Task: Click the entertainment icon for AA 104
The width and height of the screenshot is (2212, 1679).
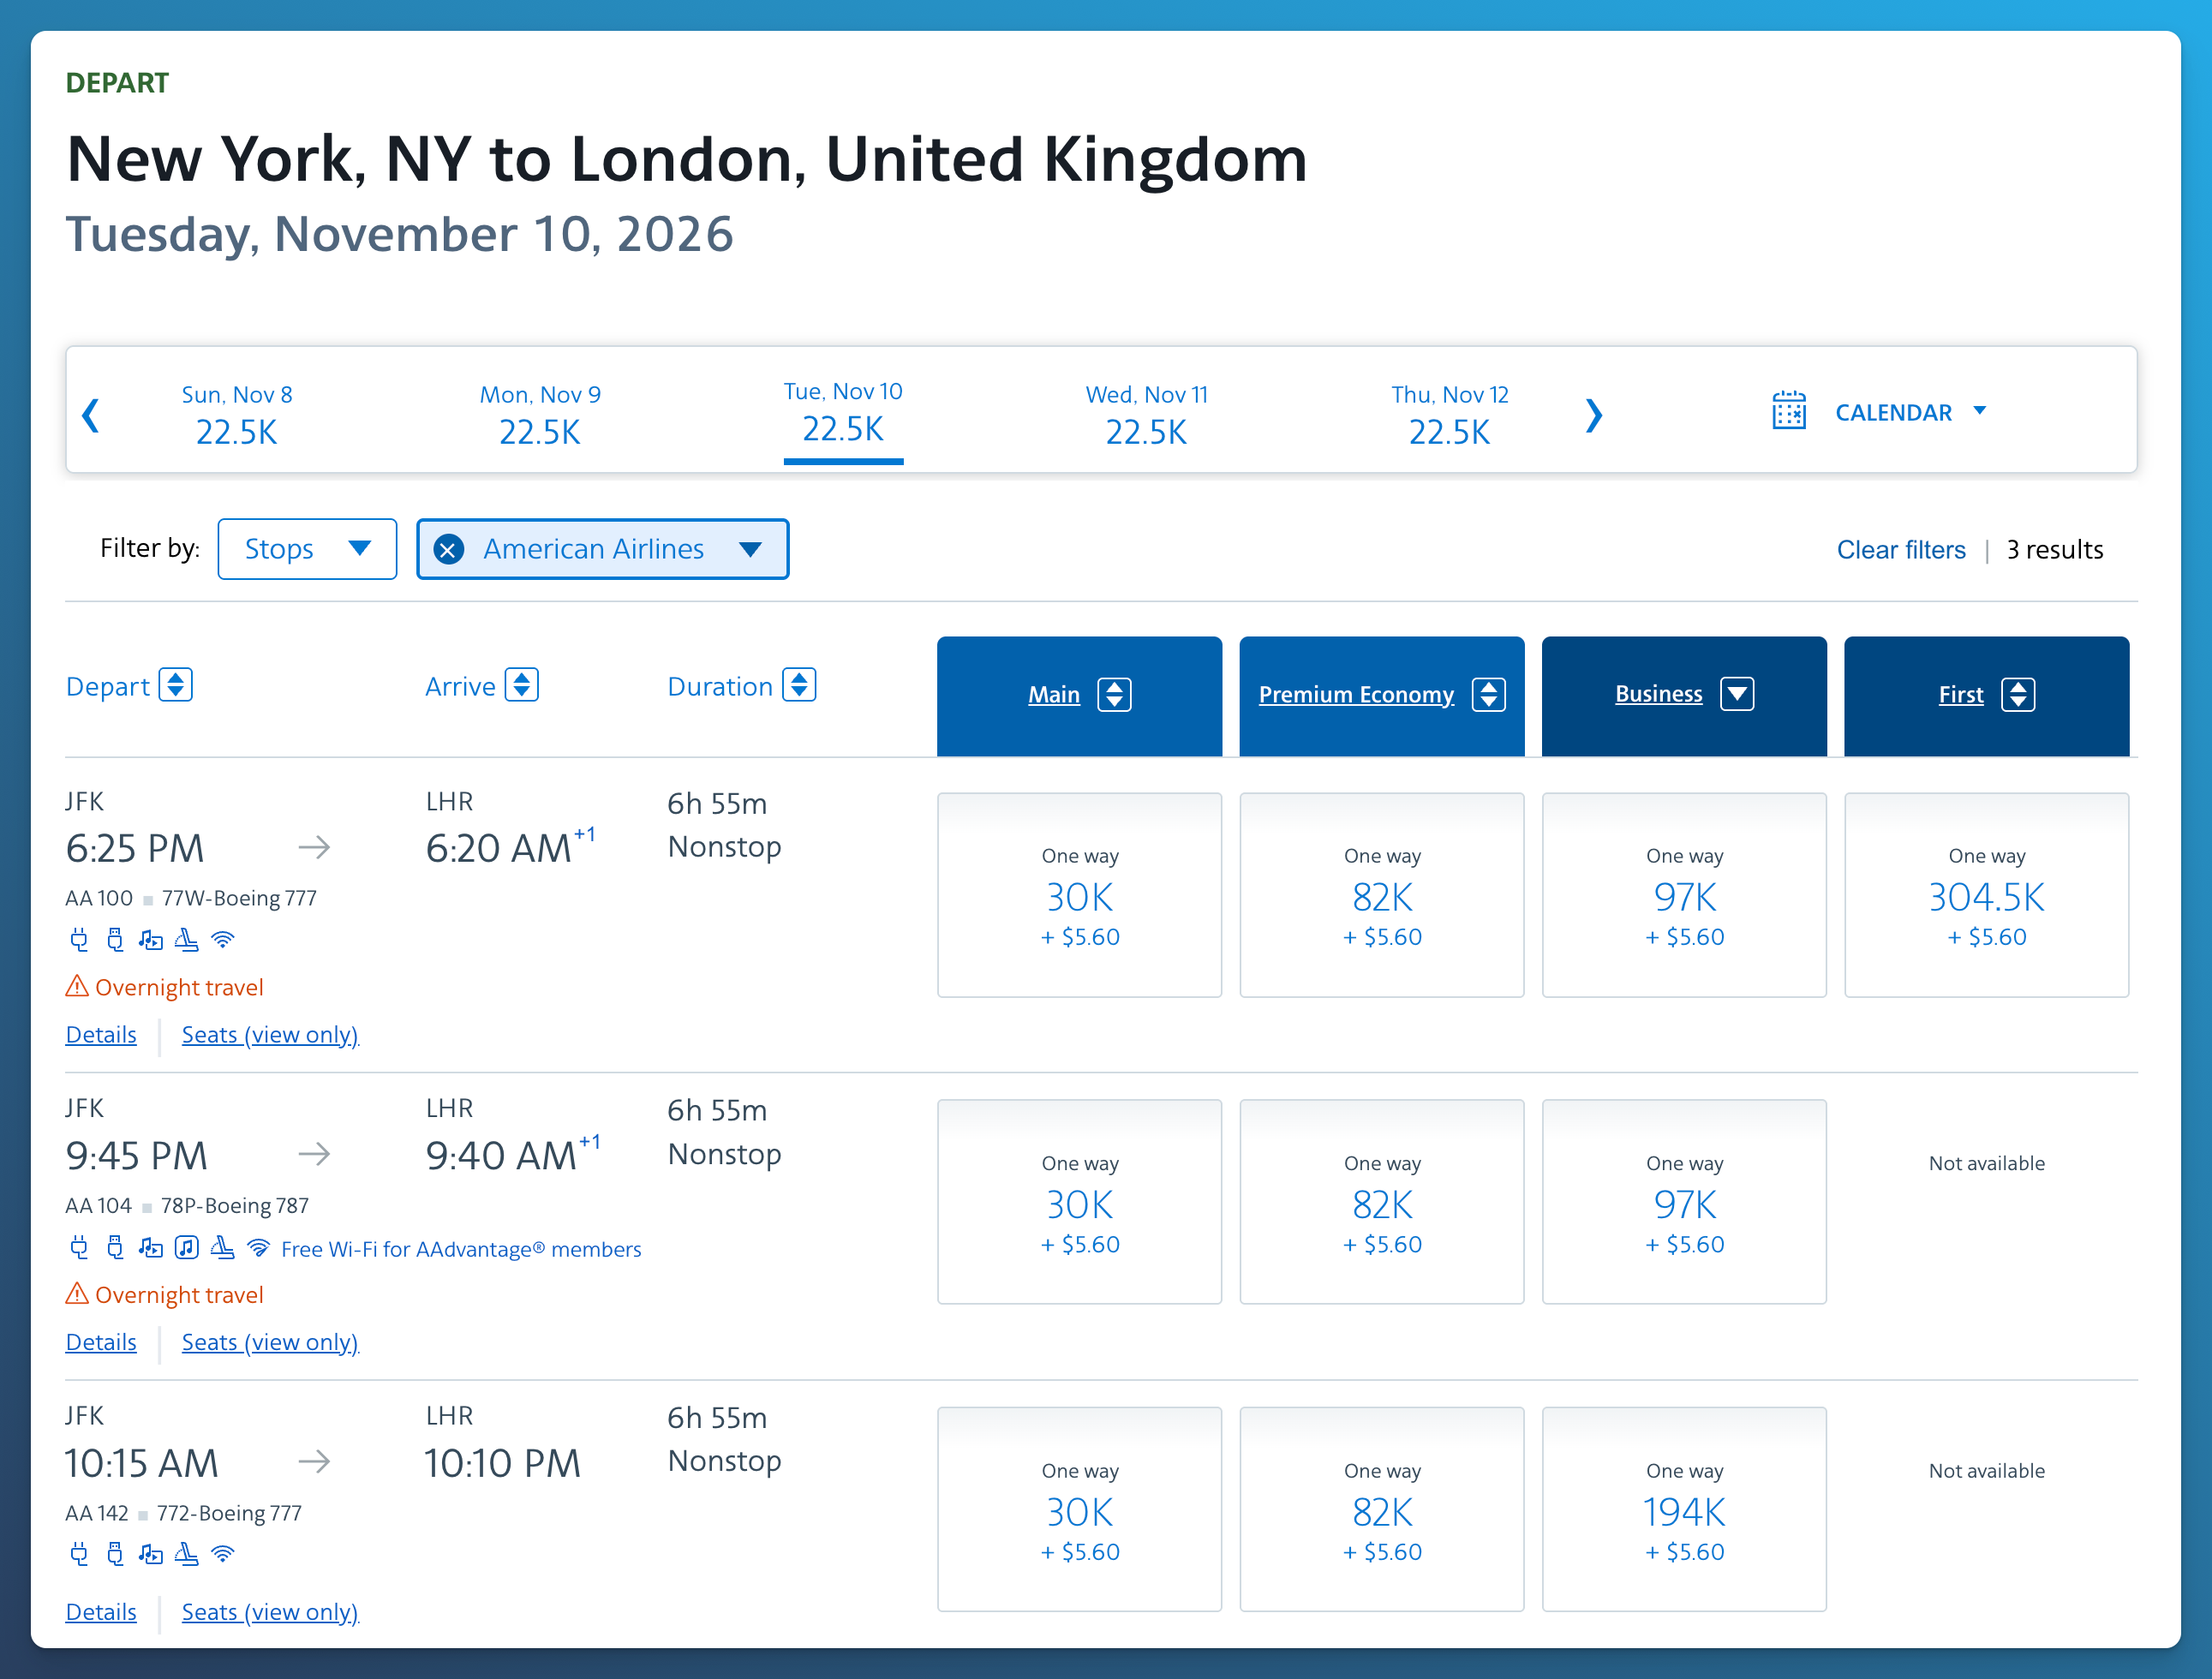Action: 151,1247
